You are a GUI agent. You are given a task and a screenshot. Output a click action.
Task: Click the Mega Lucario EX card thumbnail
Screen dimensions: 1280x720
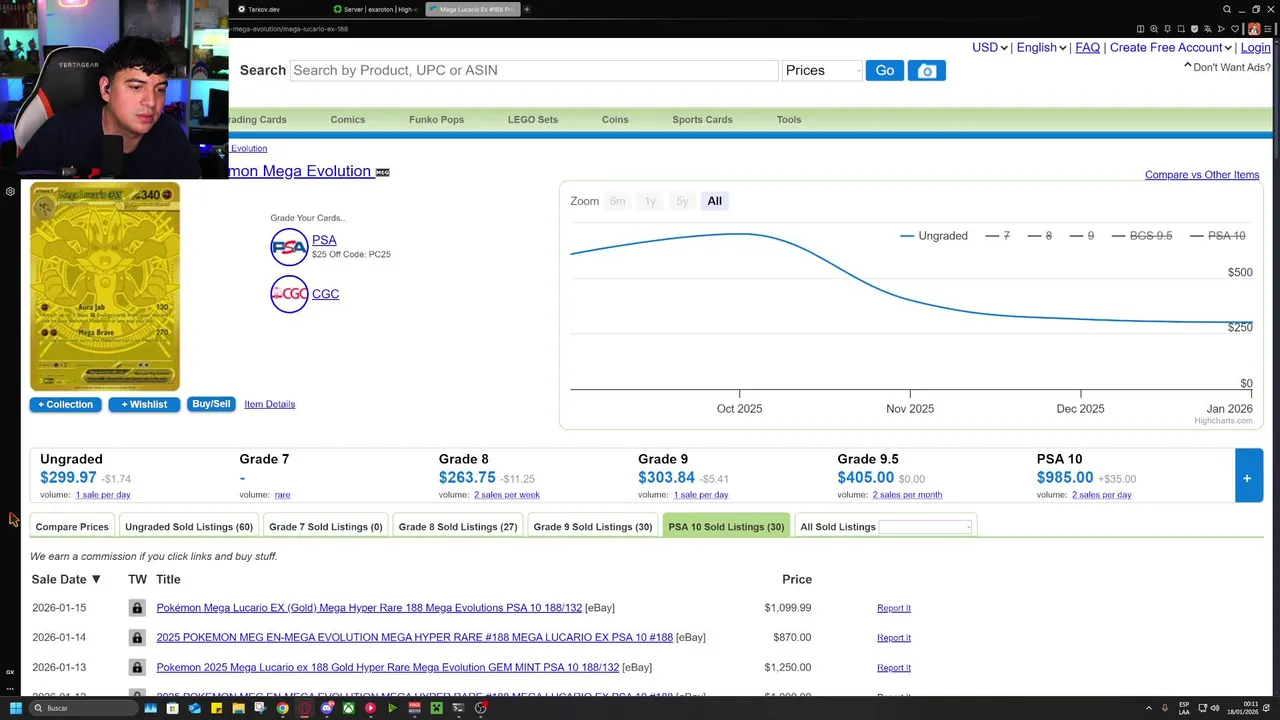pos(105,286)
